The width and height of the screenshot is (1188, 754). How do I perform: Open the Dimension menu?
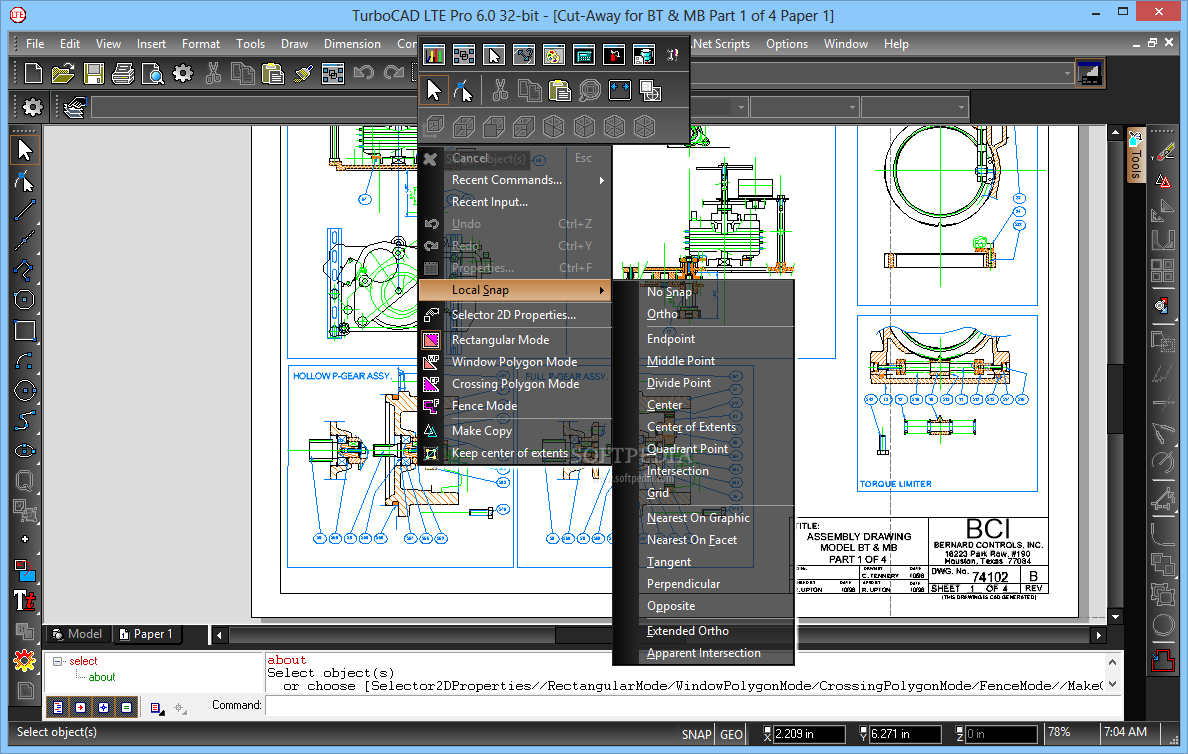(x=352, y=44)
